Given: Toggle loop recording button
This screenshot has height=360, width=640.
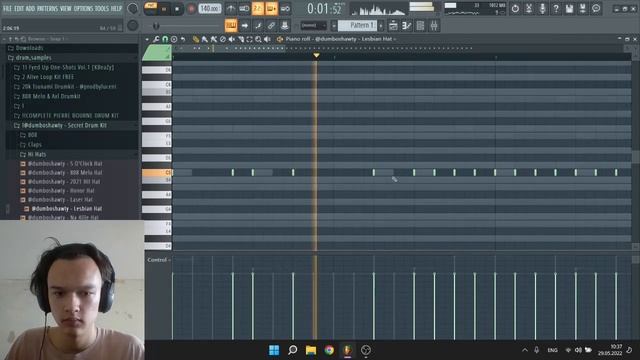Looking at the screenshot, I should tap(285, 9).
